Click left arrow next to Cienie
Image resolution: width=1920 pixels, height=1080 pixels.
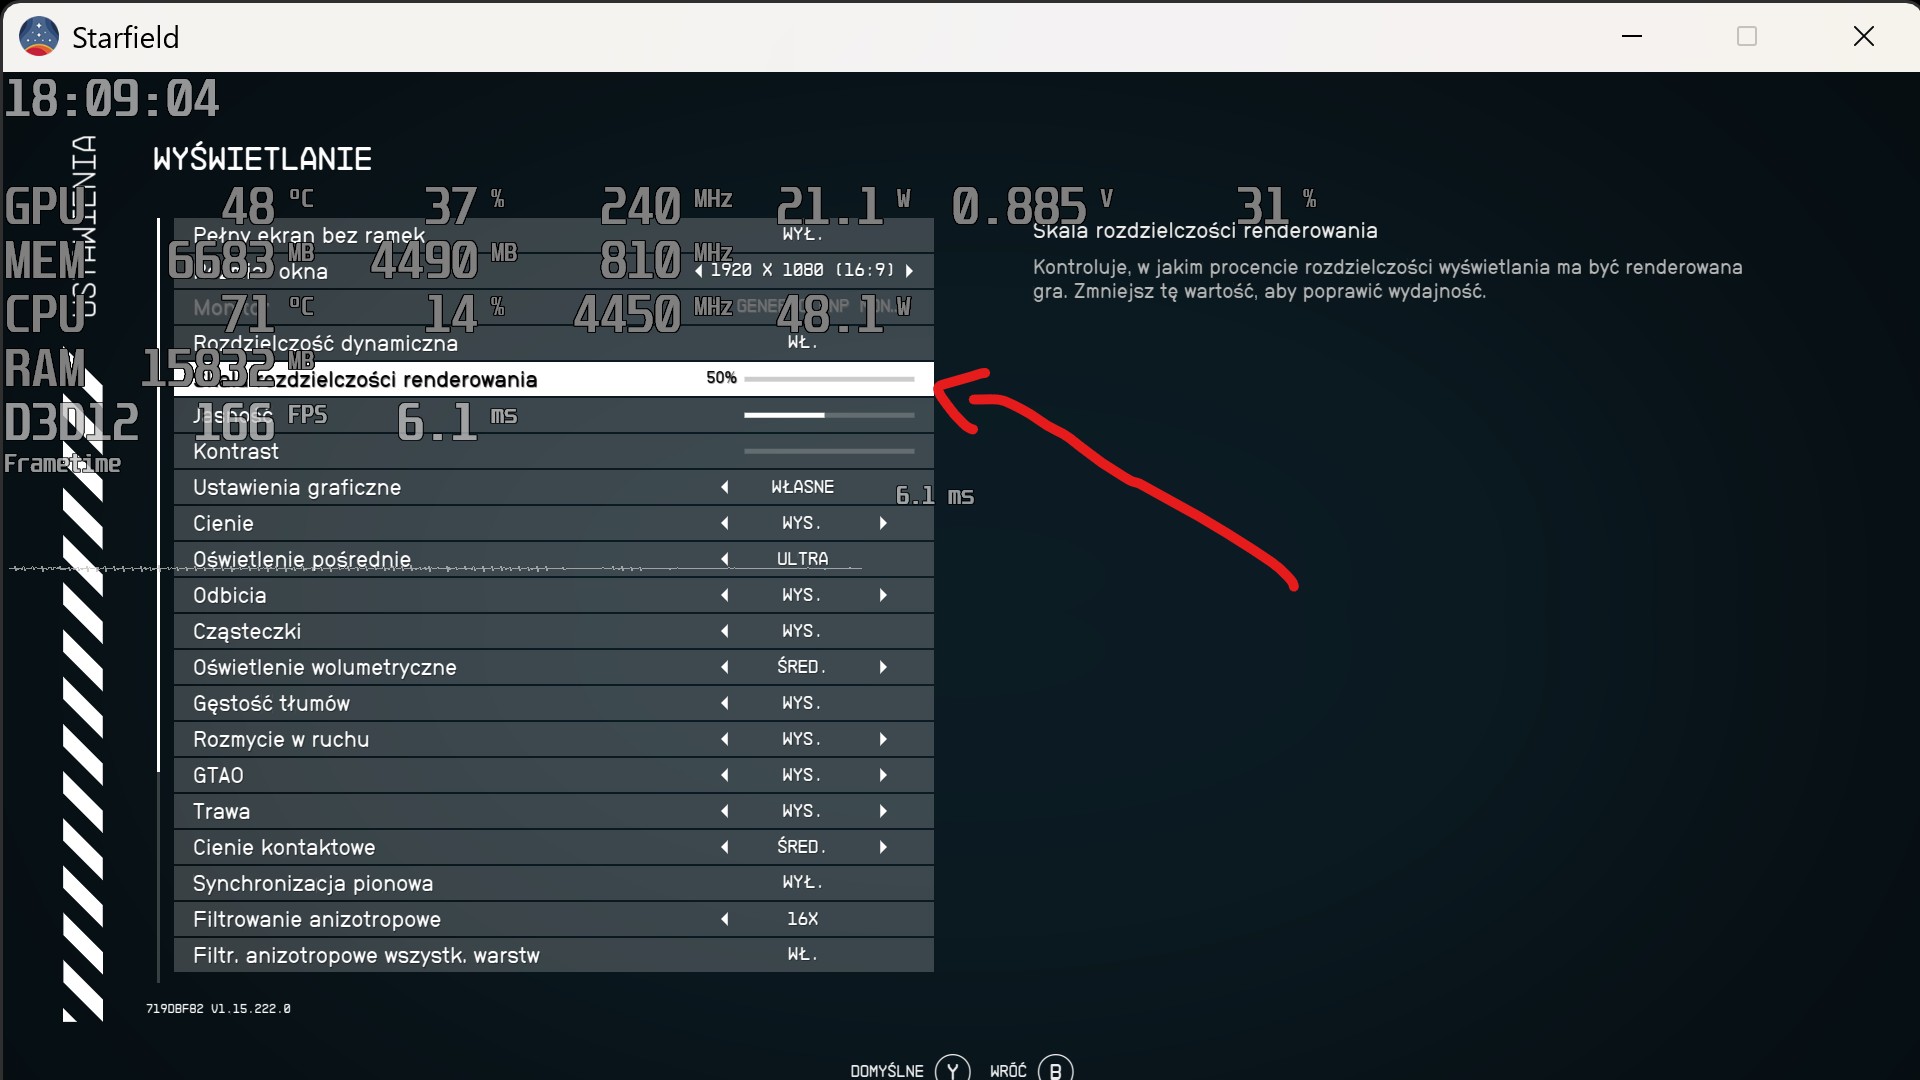coord(725,523)
